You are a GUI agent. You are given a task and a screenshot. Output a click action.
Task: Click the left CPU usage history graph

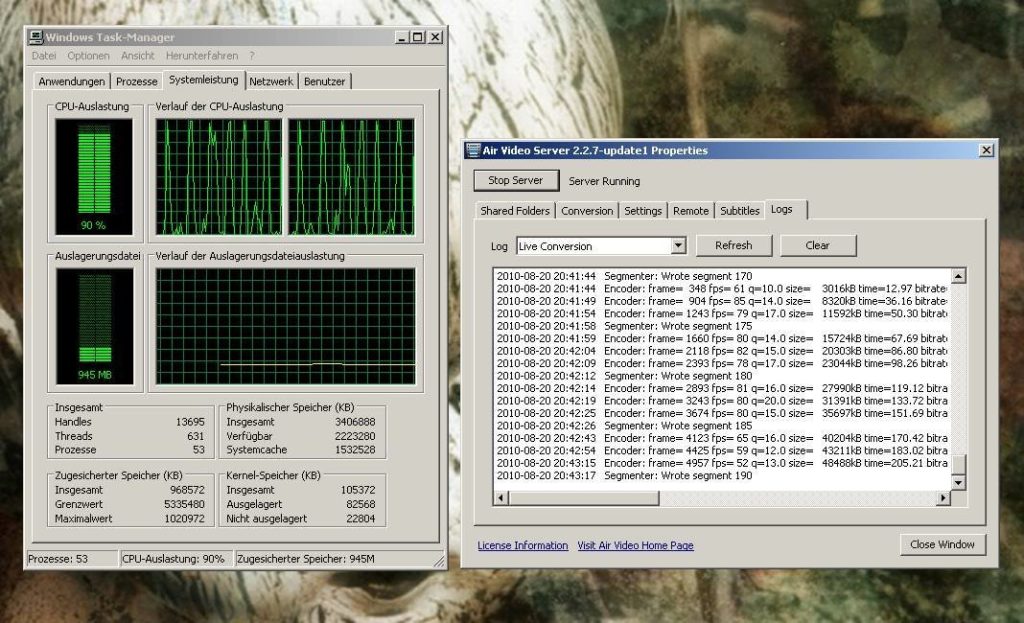219,176
